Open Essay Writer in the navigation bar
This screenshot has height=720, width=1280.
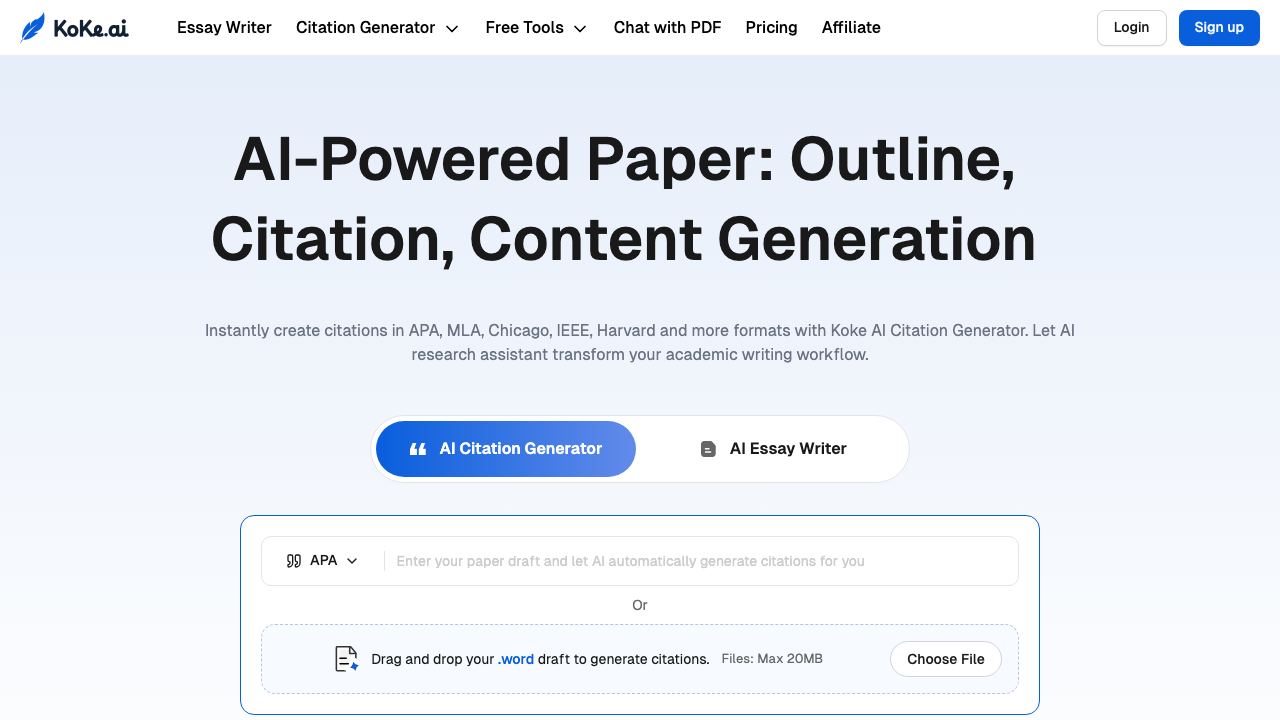pyautogui.click(x=224, y=28)
